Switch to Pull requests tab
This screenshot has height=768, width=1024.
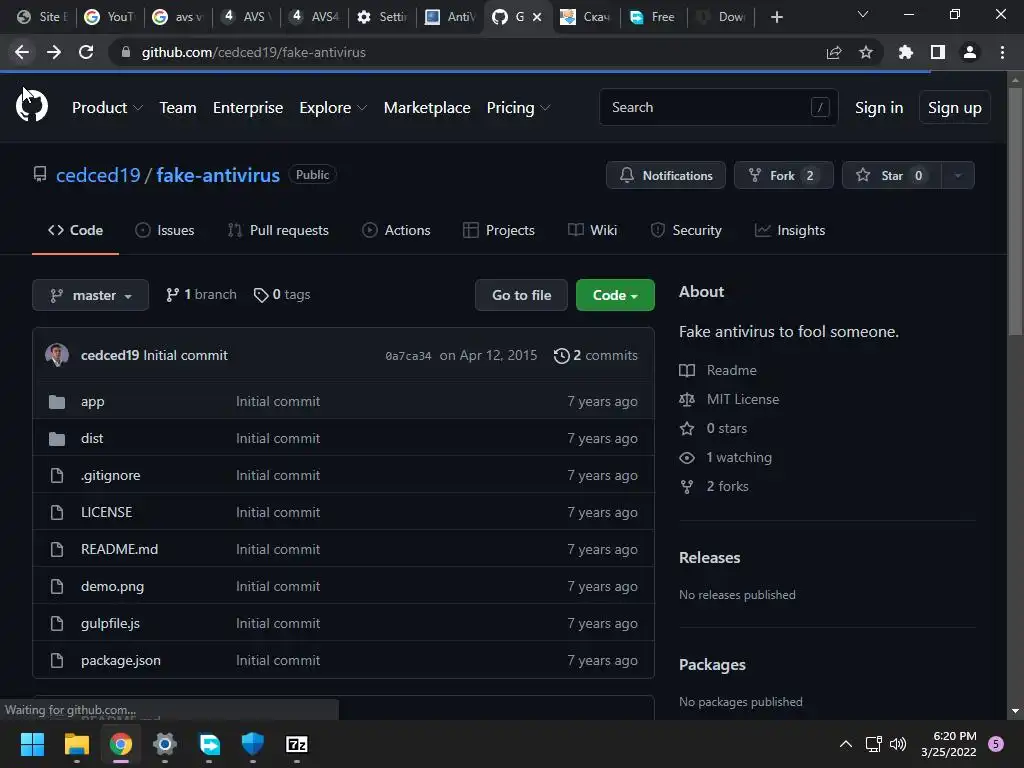tap(278, 231)
